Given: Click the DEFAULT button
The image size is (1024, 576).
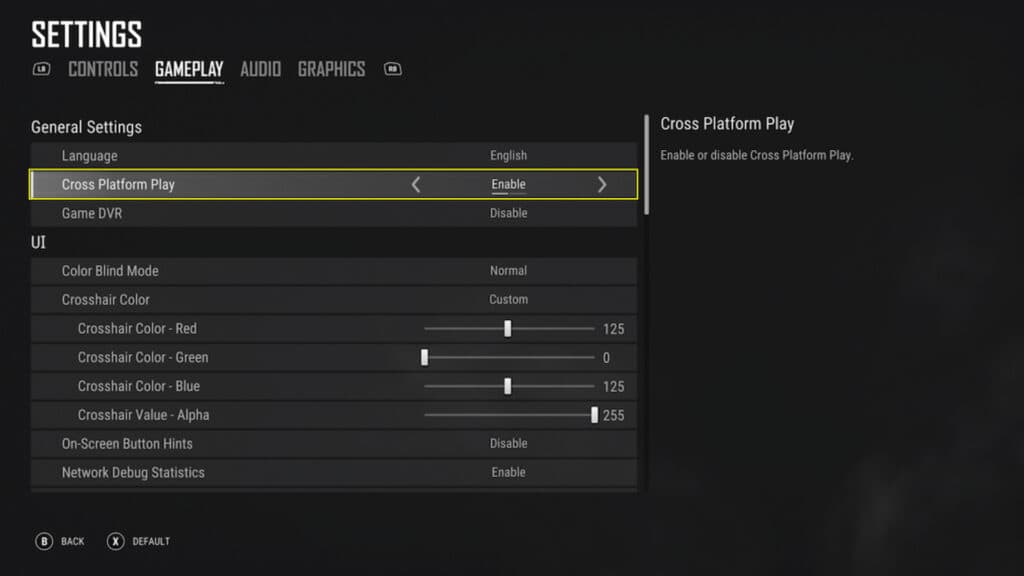Looking at the screenshot, I should click(x=152, y=541).
